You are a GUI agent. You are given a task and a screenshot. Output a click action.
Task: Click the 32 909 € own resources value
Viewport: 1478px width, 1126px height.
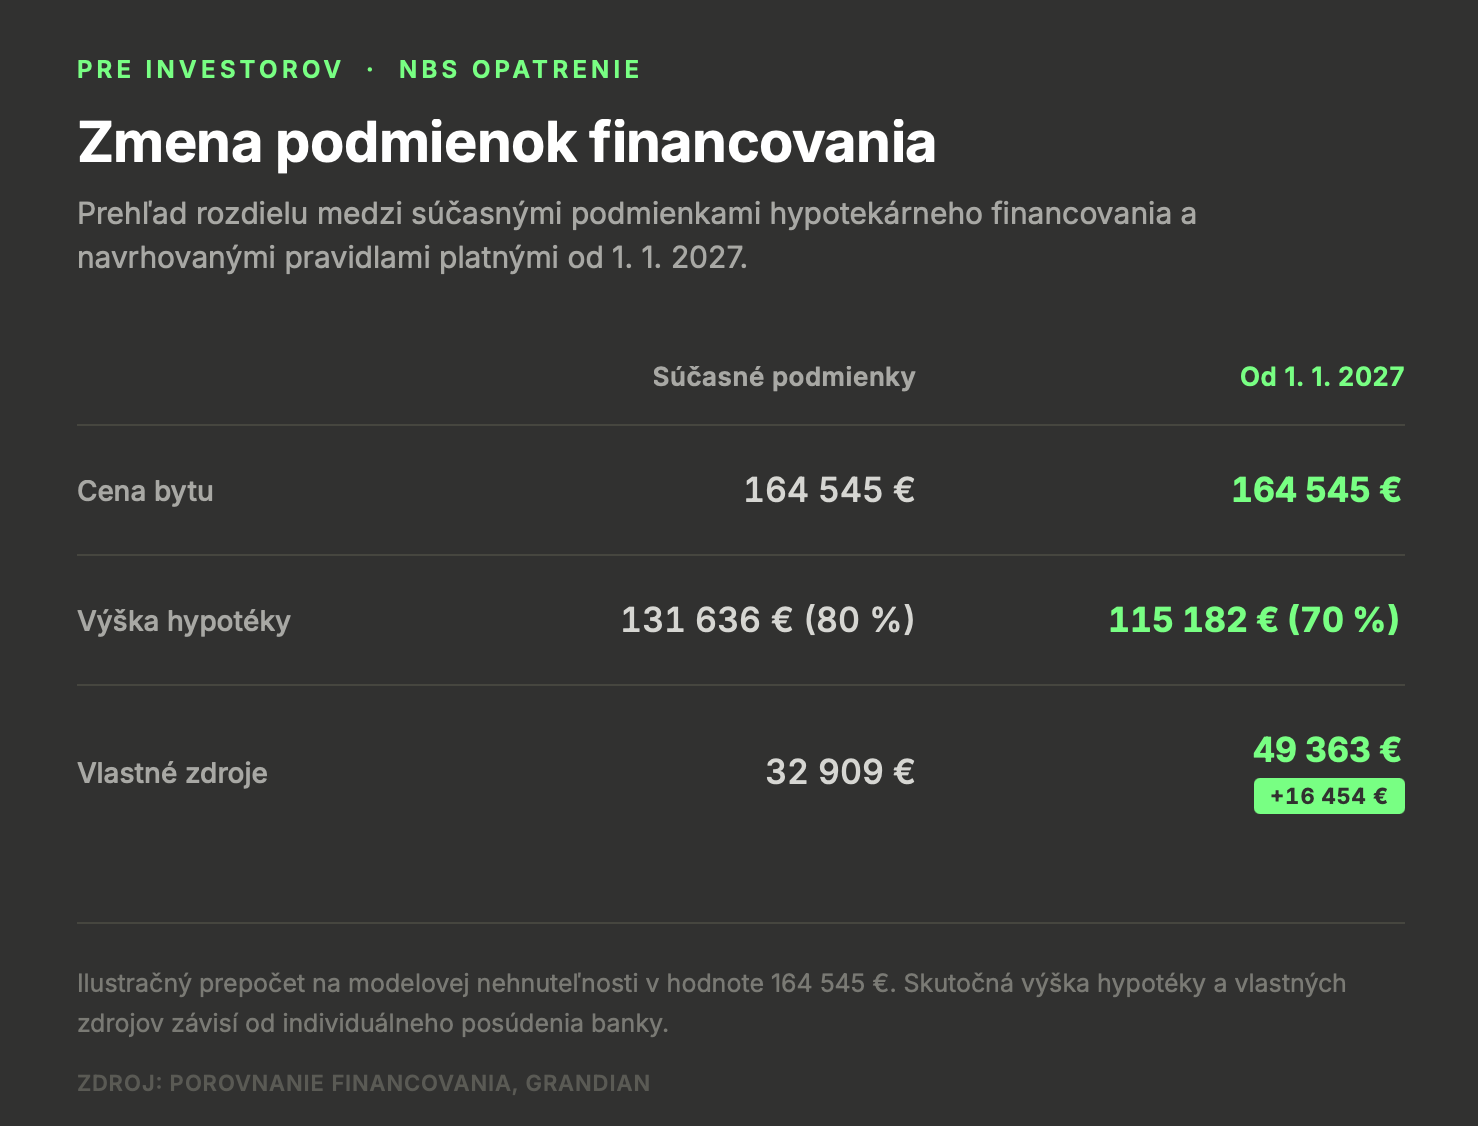[x=840, y=772]
